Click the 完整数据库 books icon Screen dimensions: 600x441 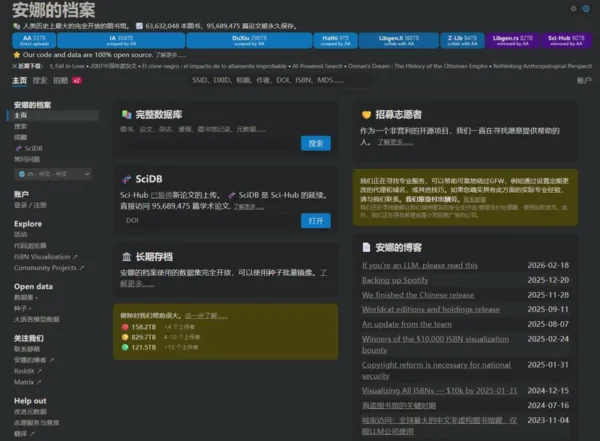[126, 114]
